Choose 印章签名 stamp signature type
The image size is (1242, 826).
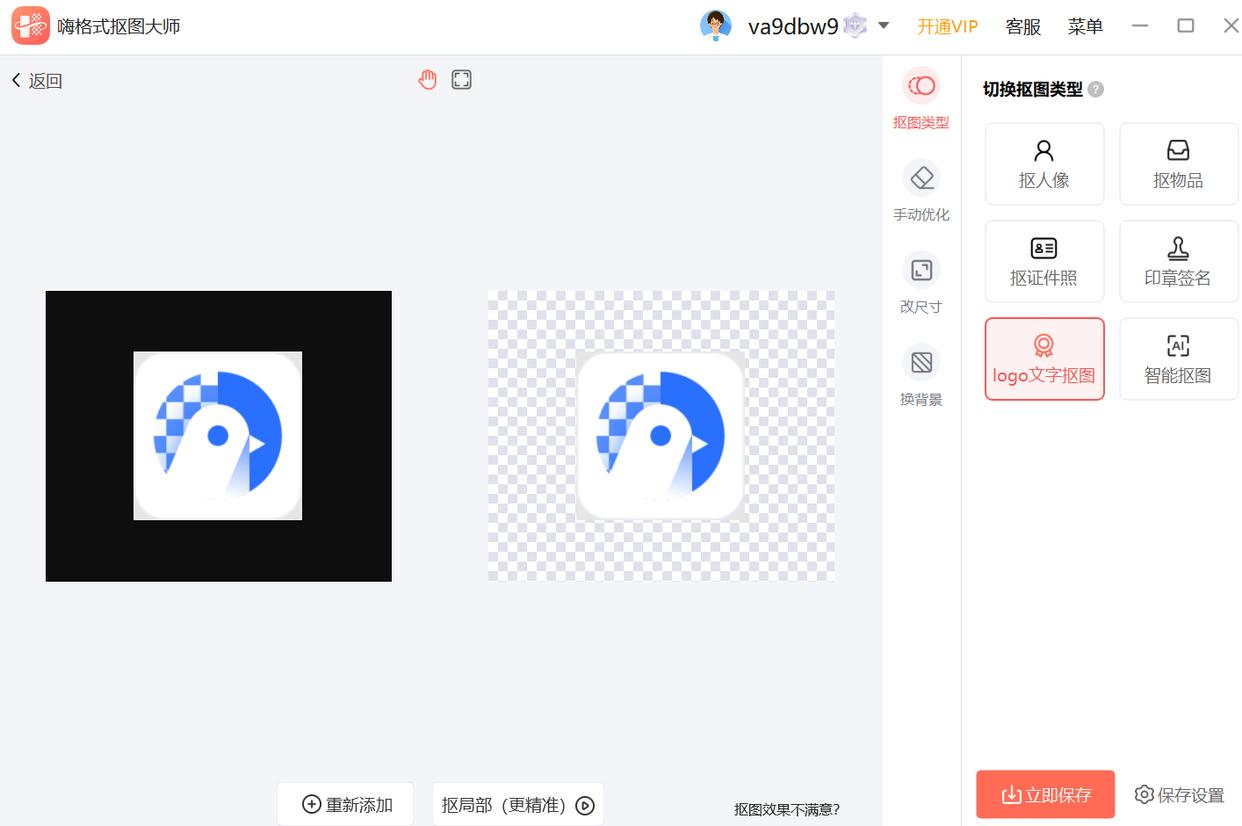1178,261
